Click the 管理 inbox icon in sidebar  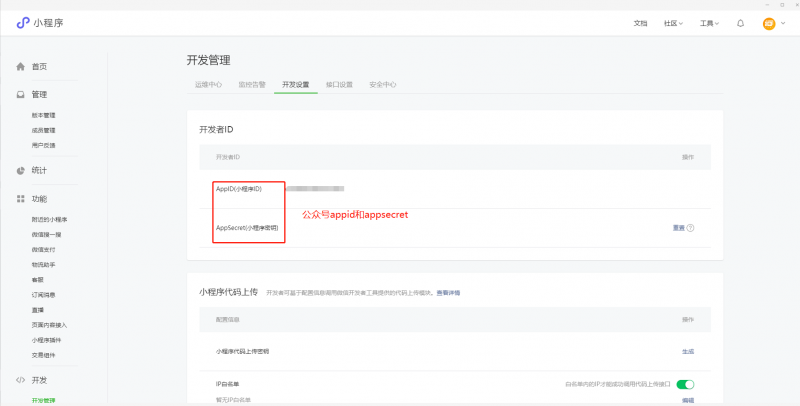click(20, 95)
